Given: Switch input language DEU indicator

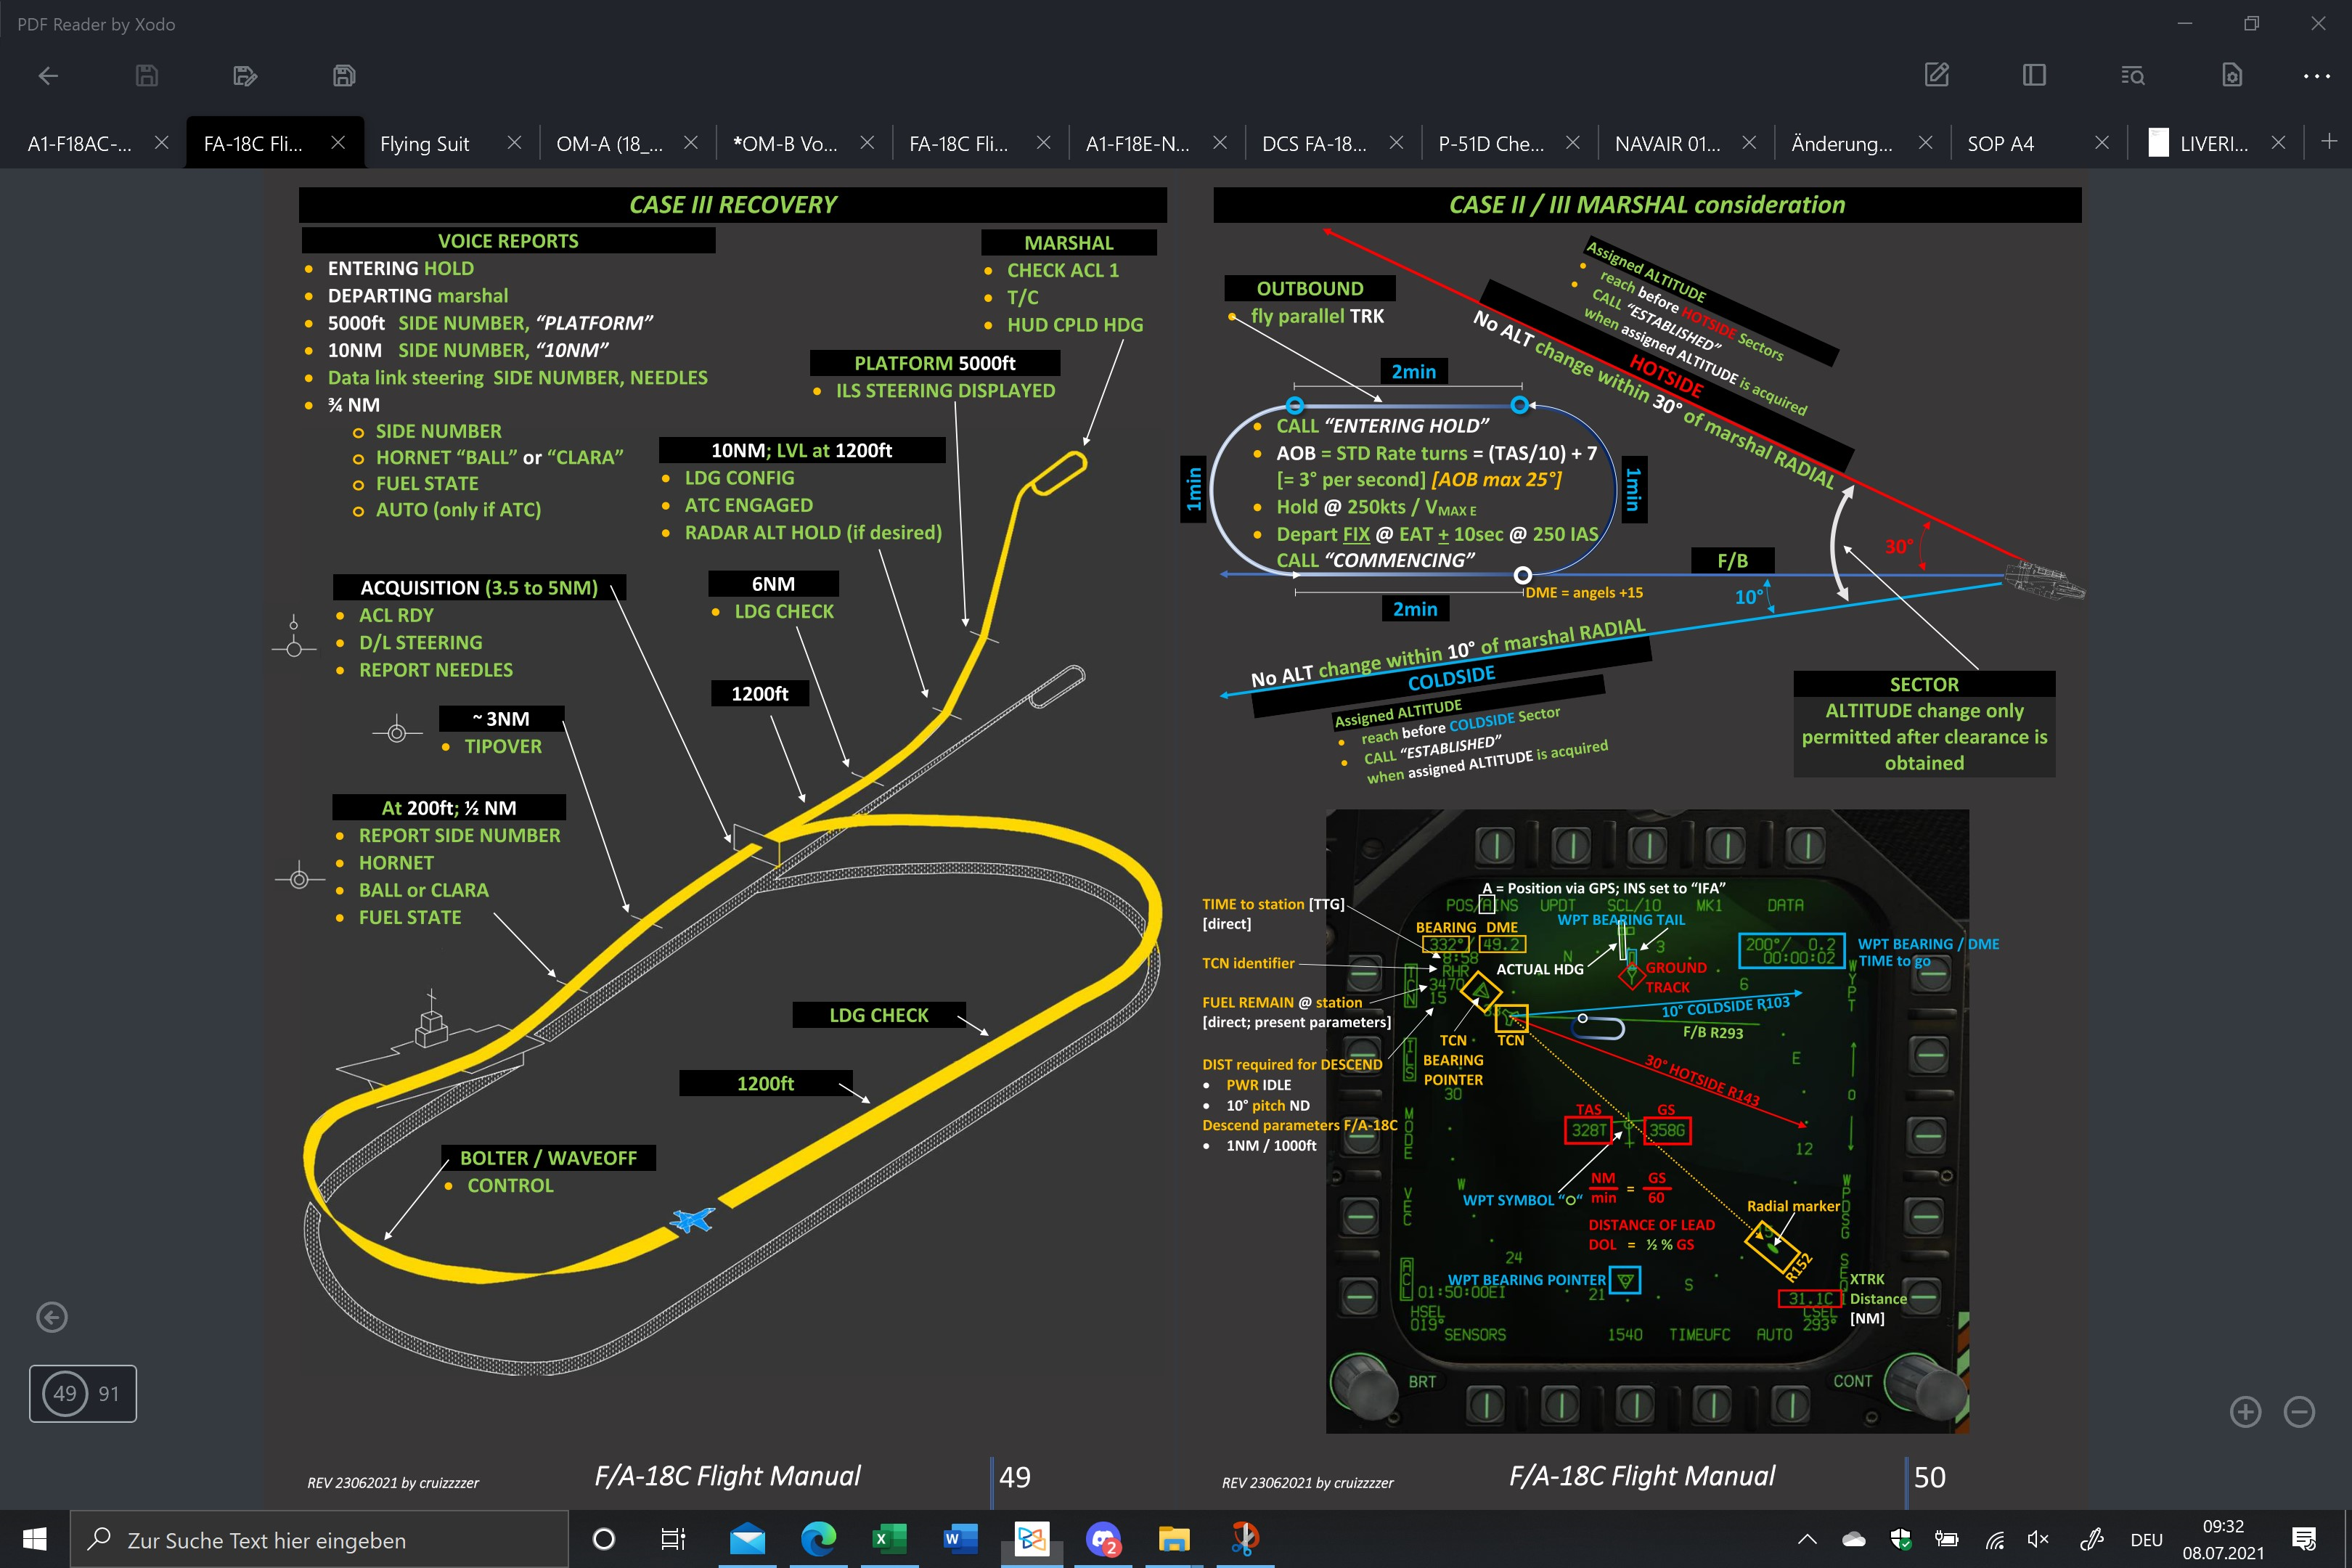Looking at the screenshot, I should (x=2146, y=1540).
